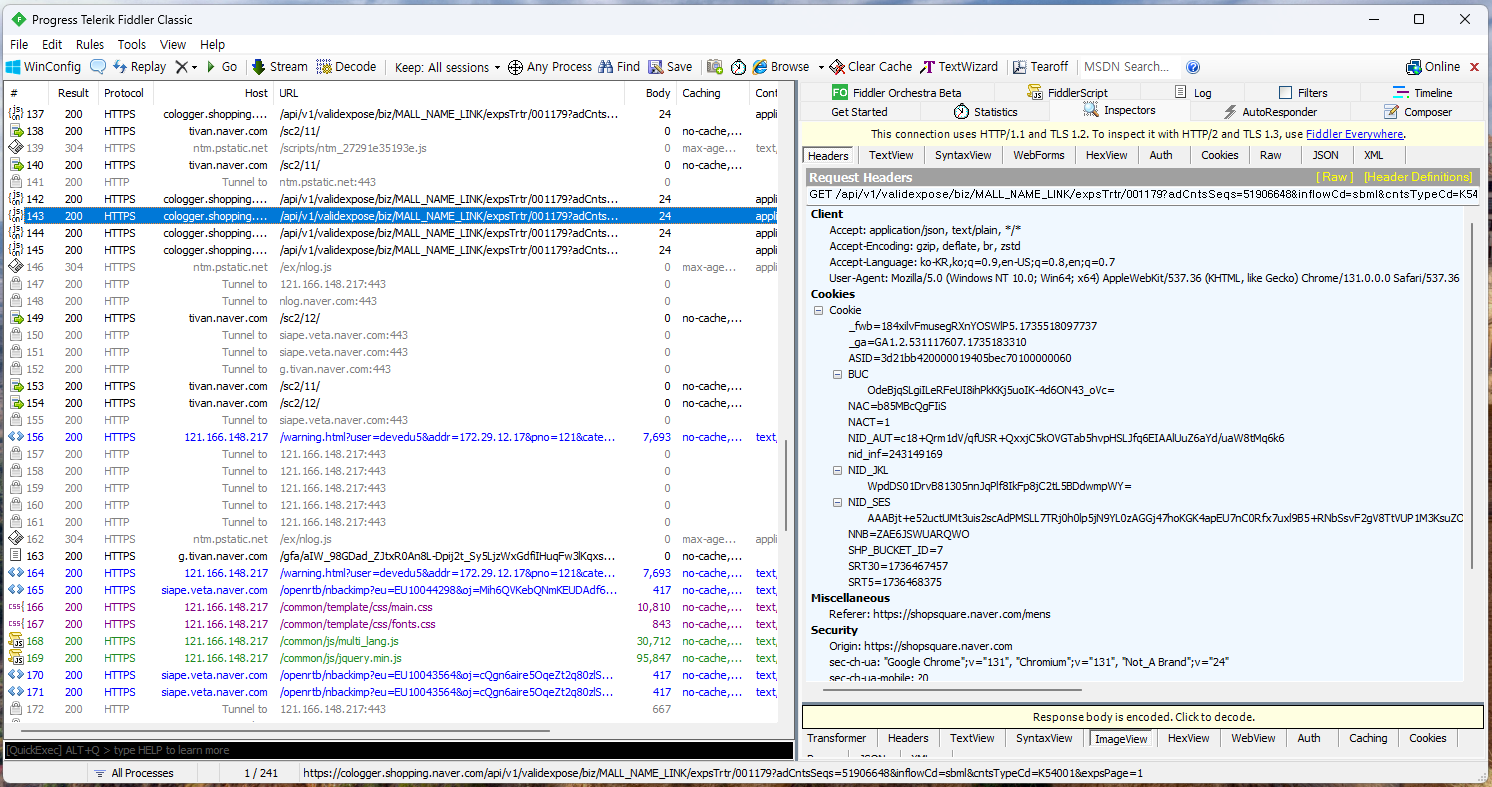Screen dimensions: 1492x787
Task: Select the request TextView inspector tab
Action: click(x=891, y=155)
